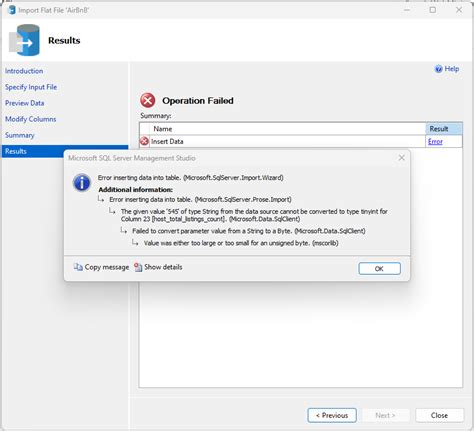Click the wizard title bar app icon
The image size is (474, 431).
12,10
